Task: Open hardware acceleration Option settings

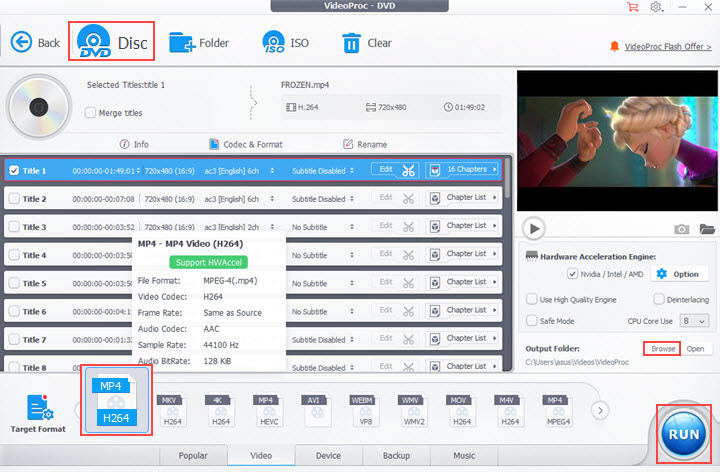Action: click(678, 274)
